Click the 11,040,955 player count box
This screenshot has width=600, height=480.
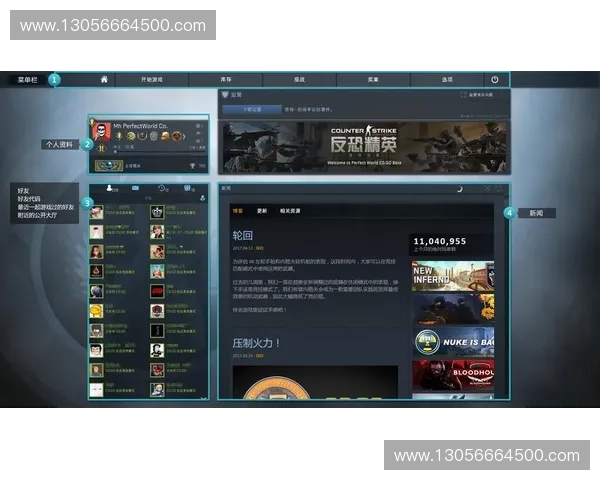coord(452,244)
